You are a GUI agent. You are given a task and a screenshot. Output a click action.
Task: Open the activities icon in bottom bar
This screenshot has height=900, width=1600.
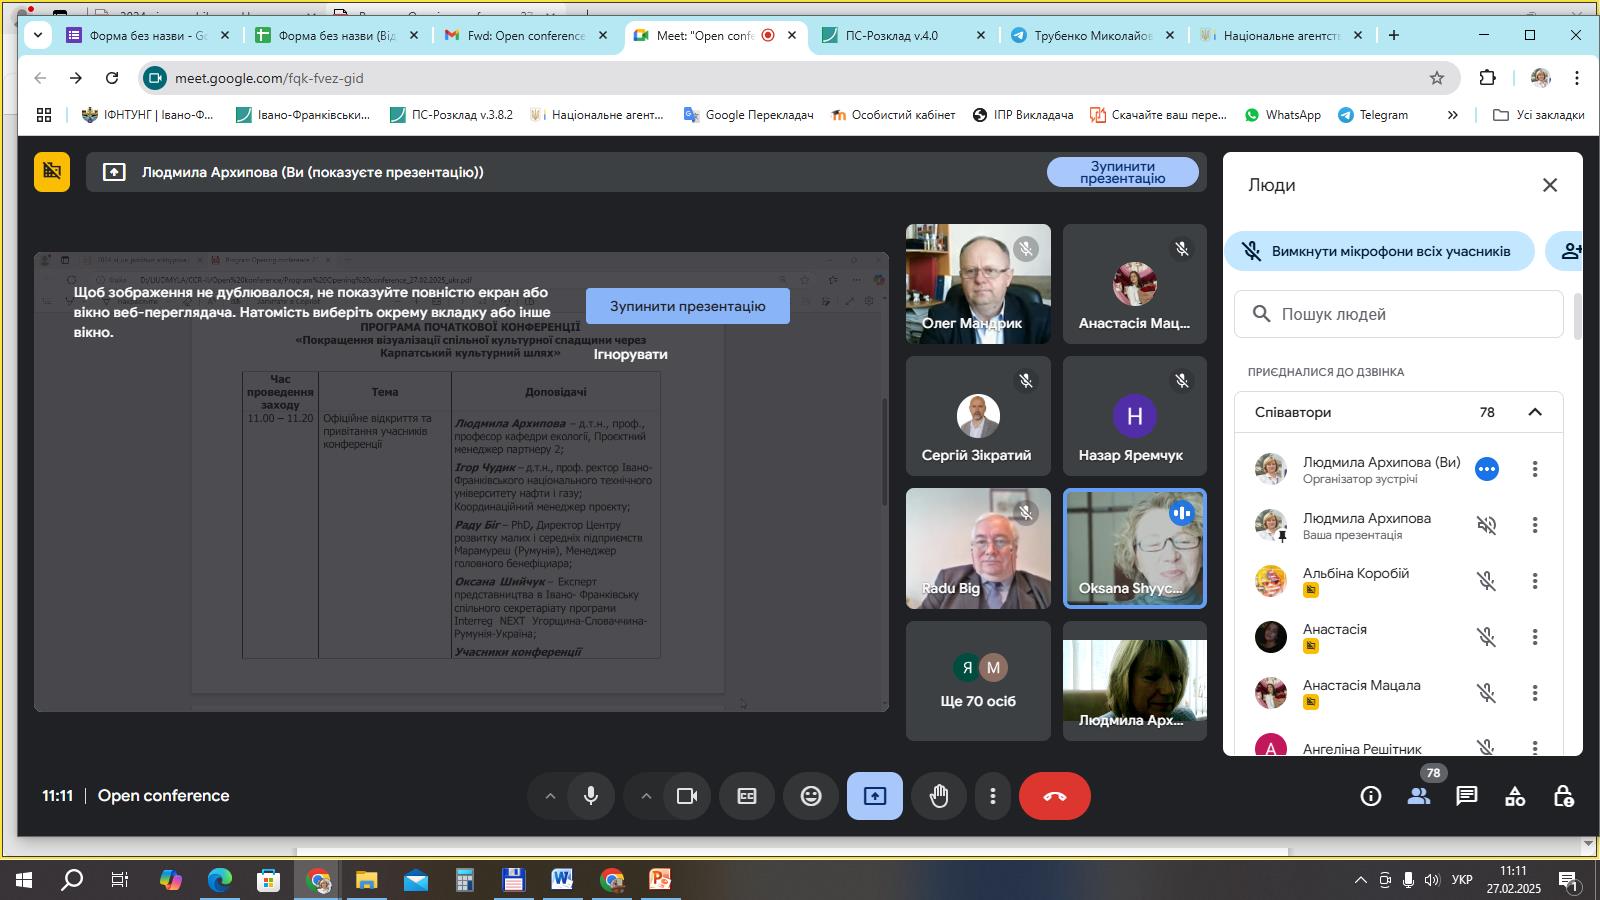click(1515, 796)
